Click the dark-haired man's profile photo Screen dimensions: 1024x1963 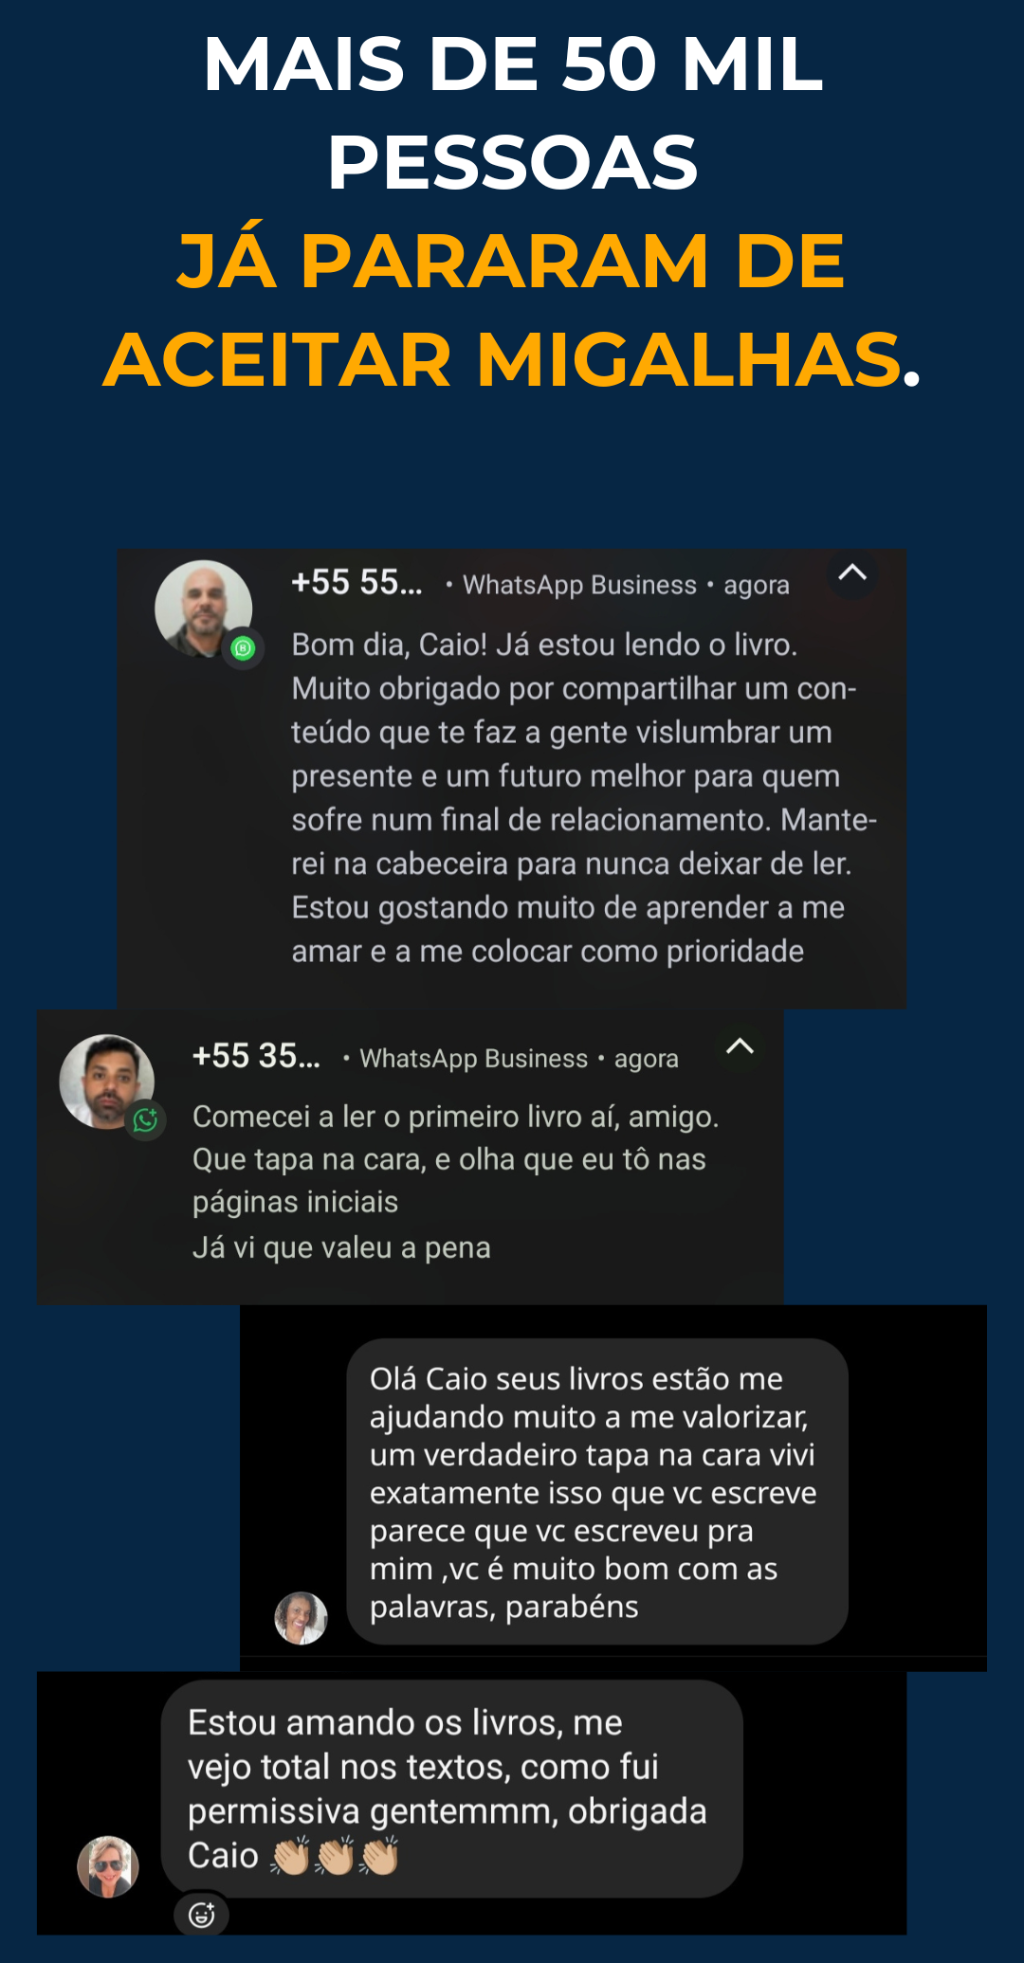[x=107, y=1082]
